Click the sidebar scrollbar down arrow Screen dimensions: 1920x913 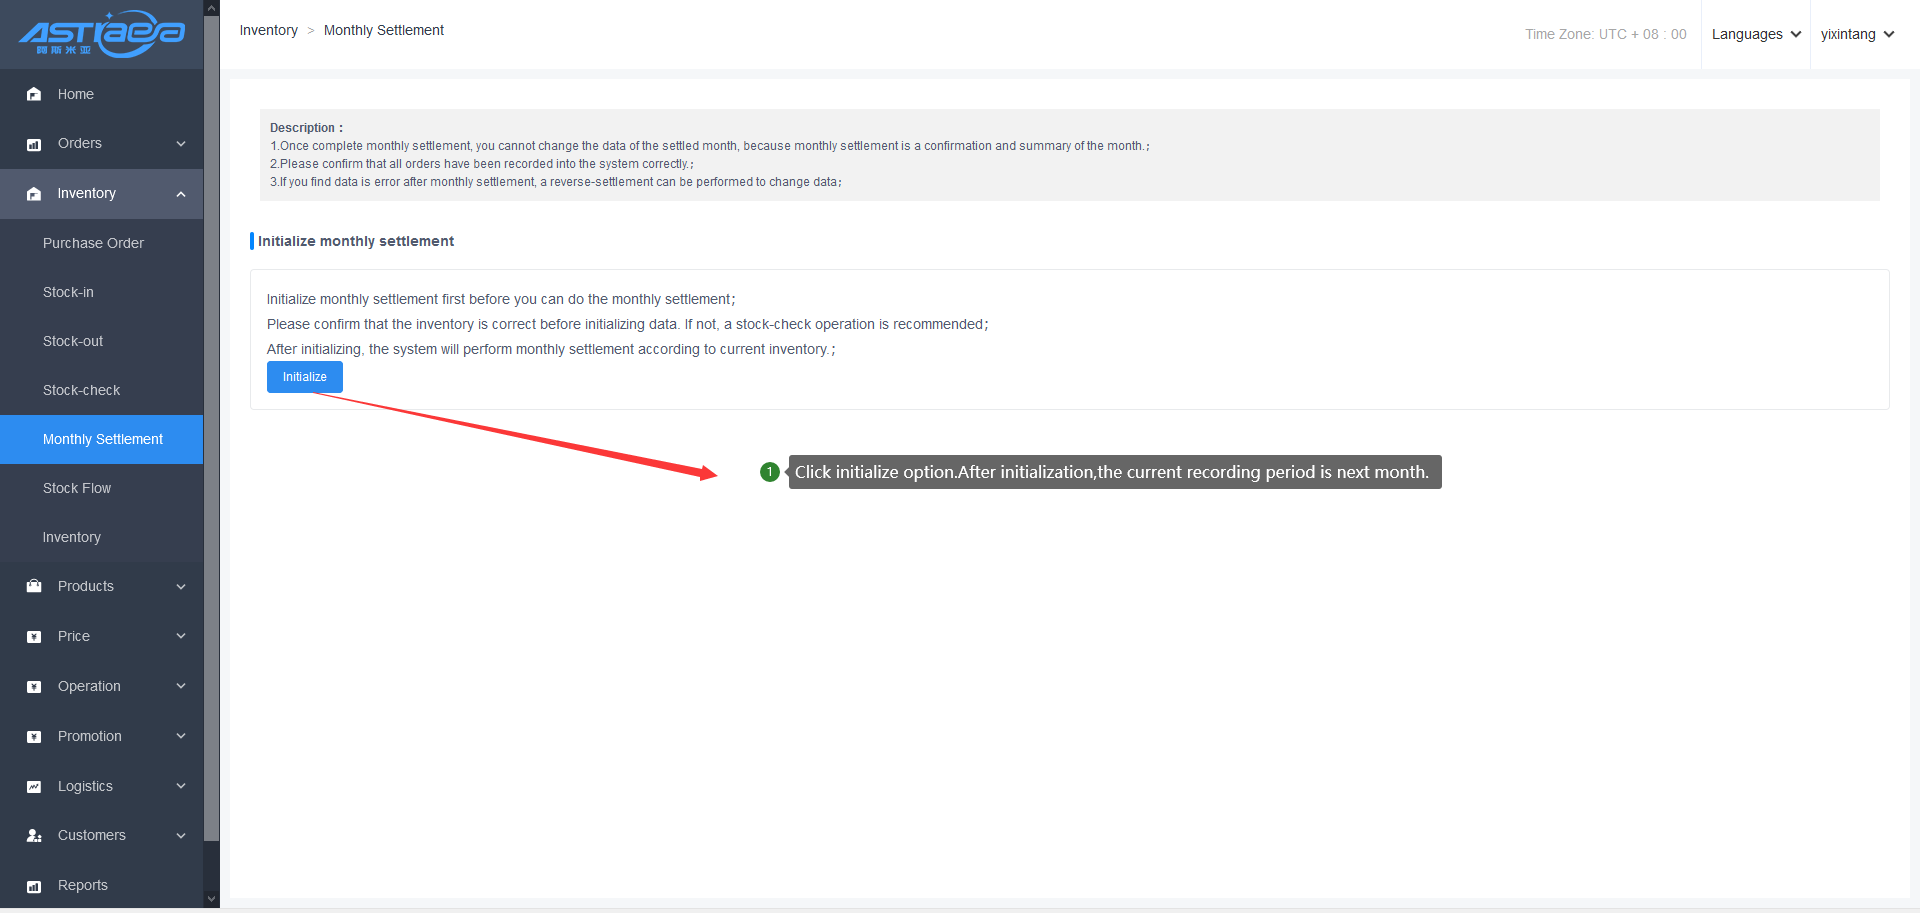tap(211, 899)
